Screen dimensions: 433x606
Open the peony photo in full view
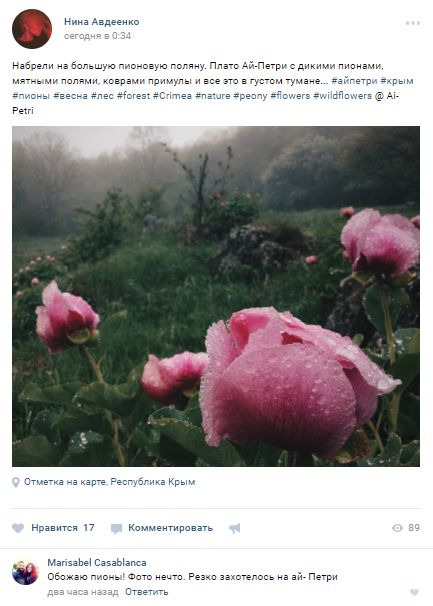[216, 296]
